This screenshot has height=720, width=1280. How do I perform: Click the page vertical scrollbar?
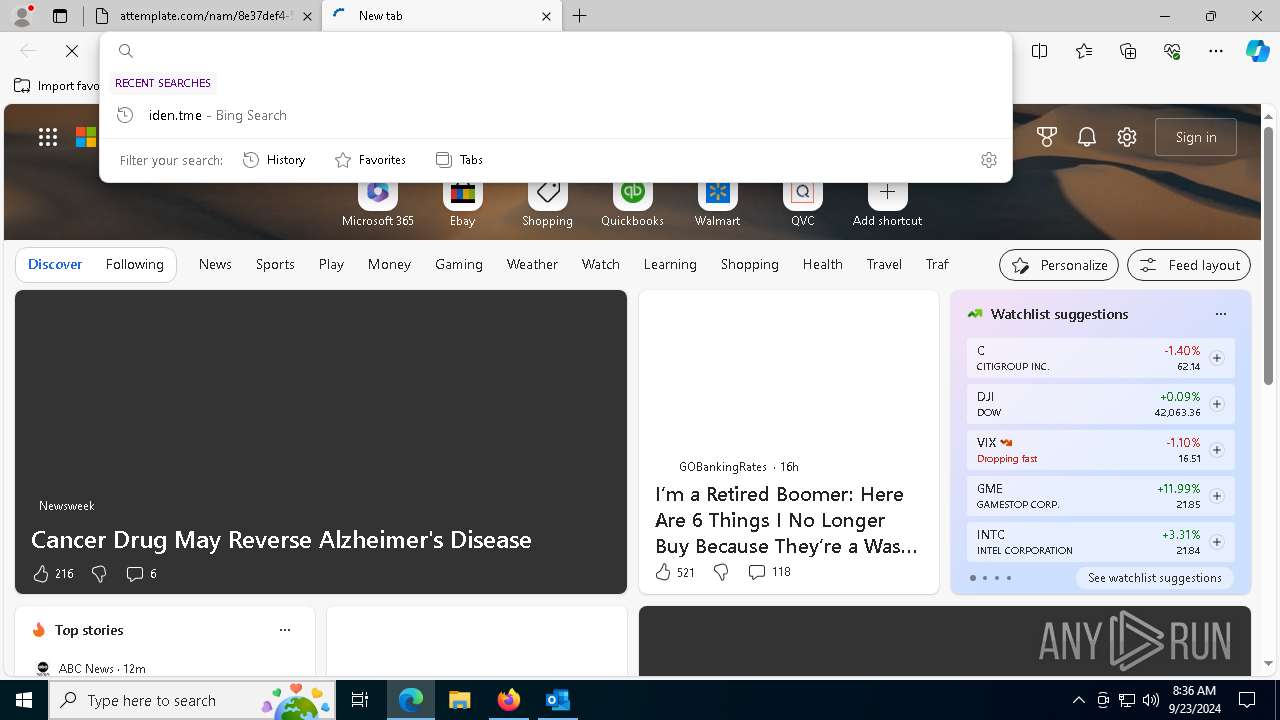click(1269, 255)
